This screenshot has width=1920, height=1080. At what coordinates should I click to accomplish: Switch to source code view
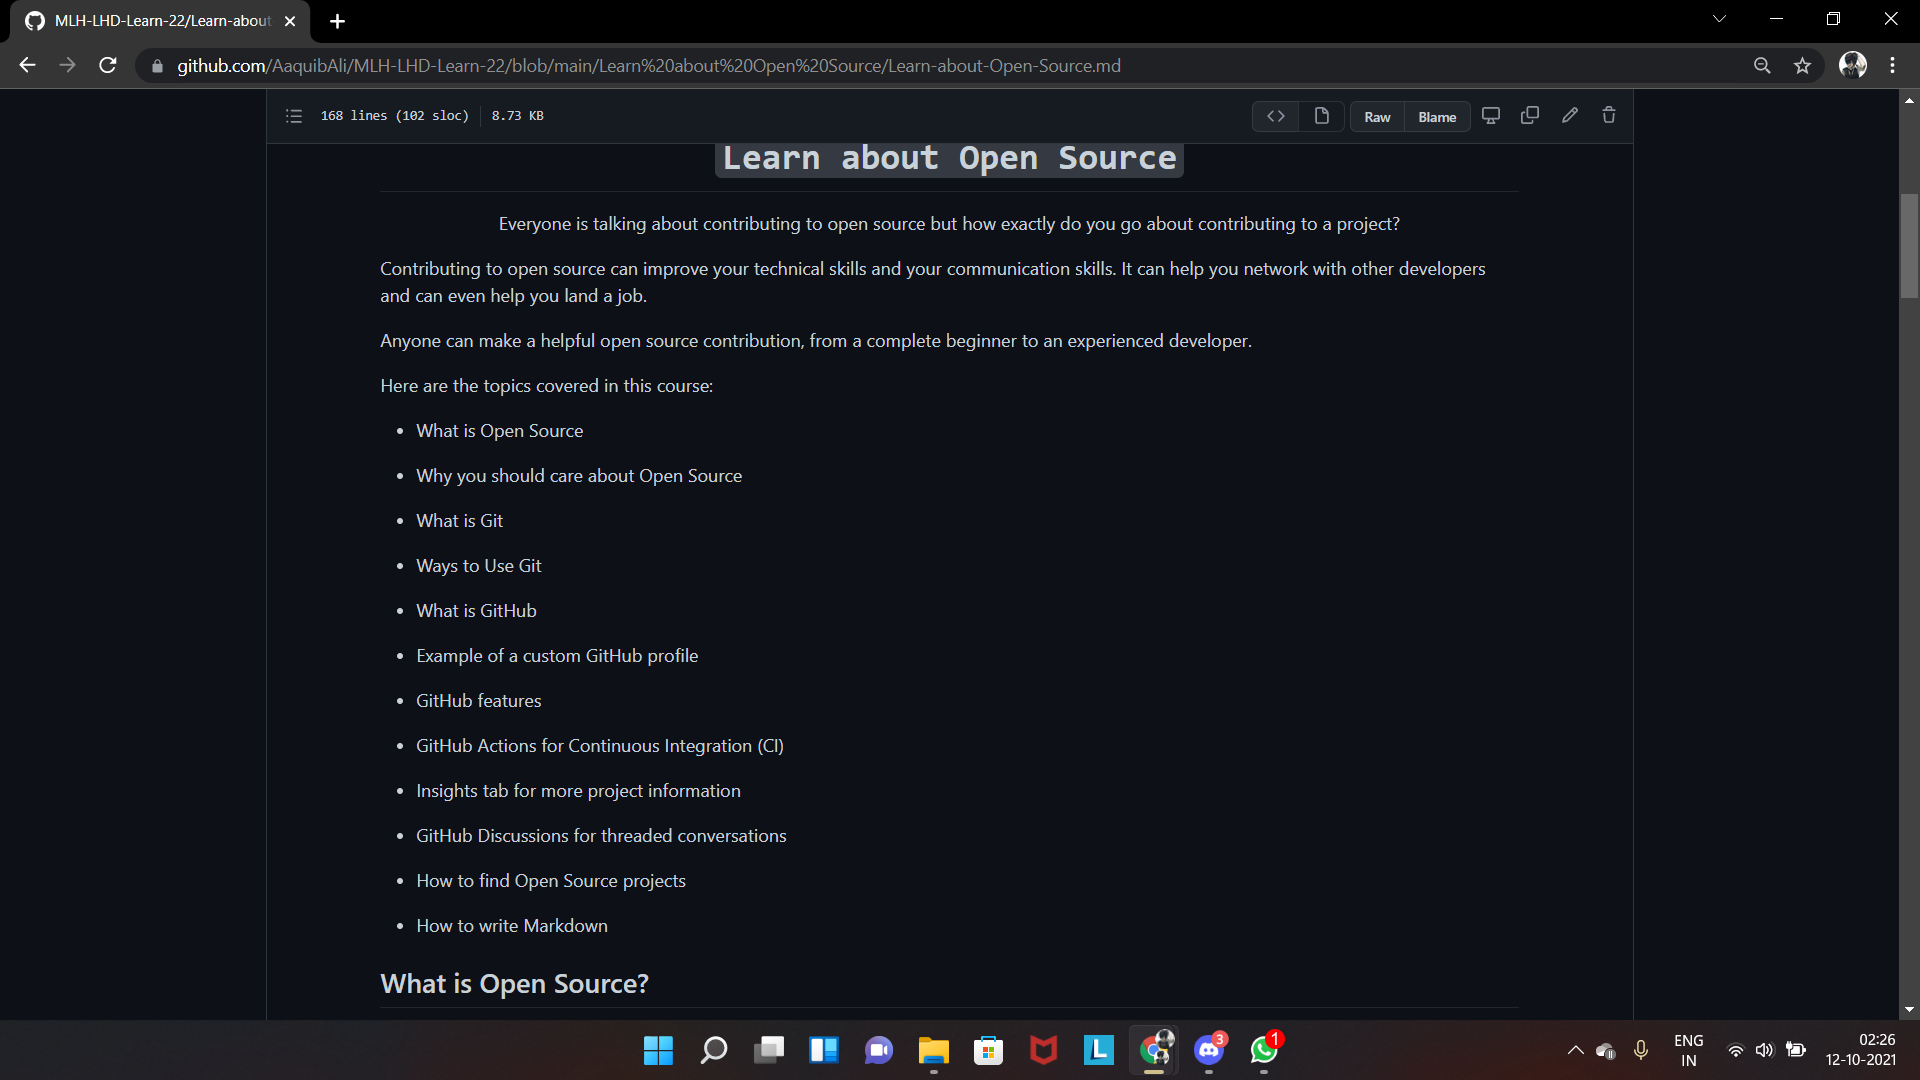tap(1275, 116)
